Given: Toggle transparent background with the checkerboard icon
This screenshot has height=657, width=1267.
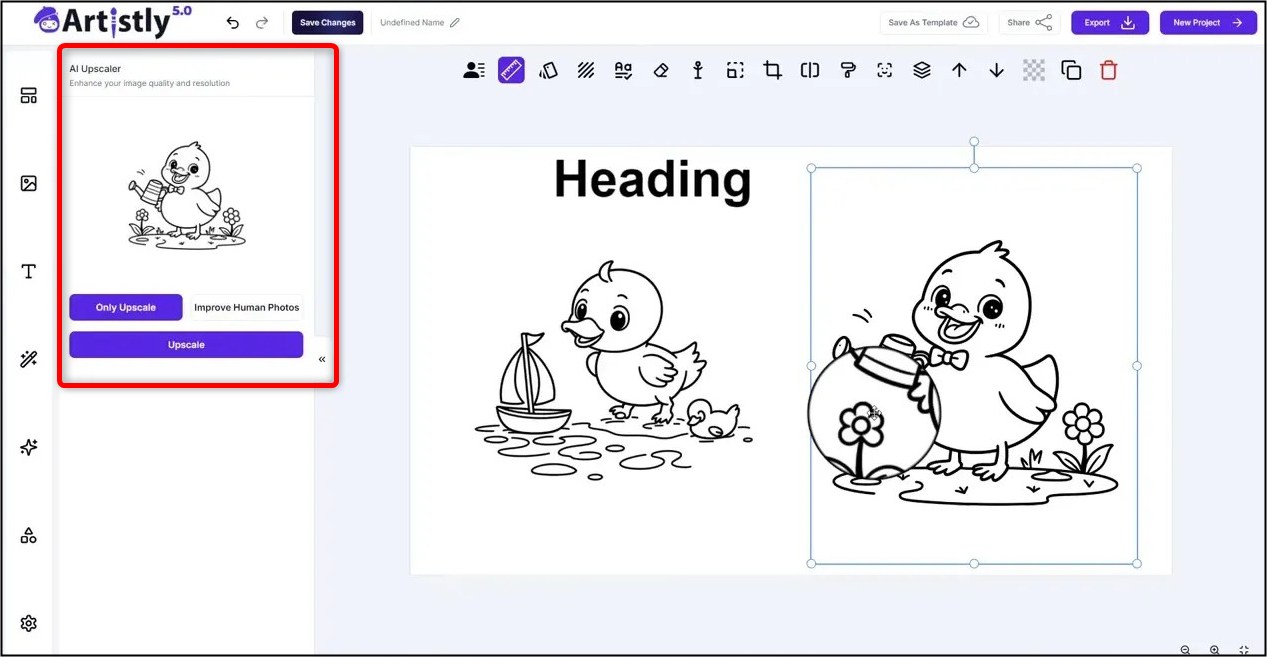Looking at the screenshot, I should click(1034, 70).
